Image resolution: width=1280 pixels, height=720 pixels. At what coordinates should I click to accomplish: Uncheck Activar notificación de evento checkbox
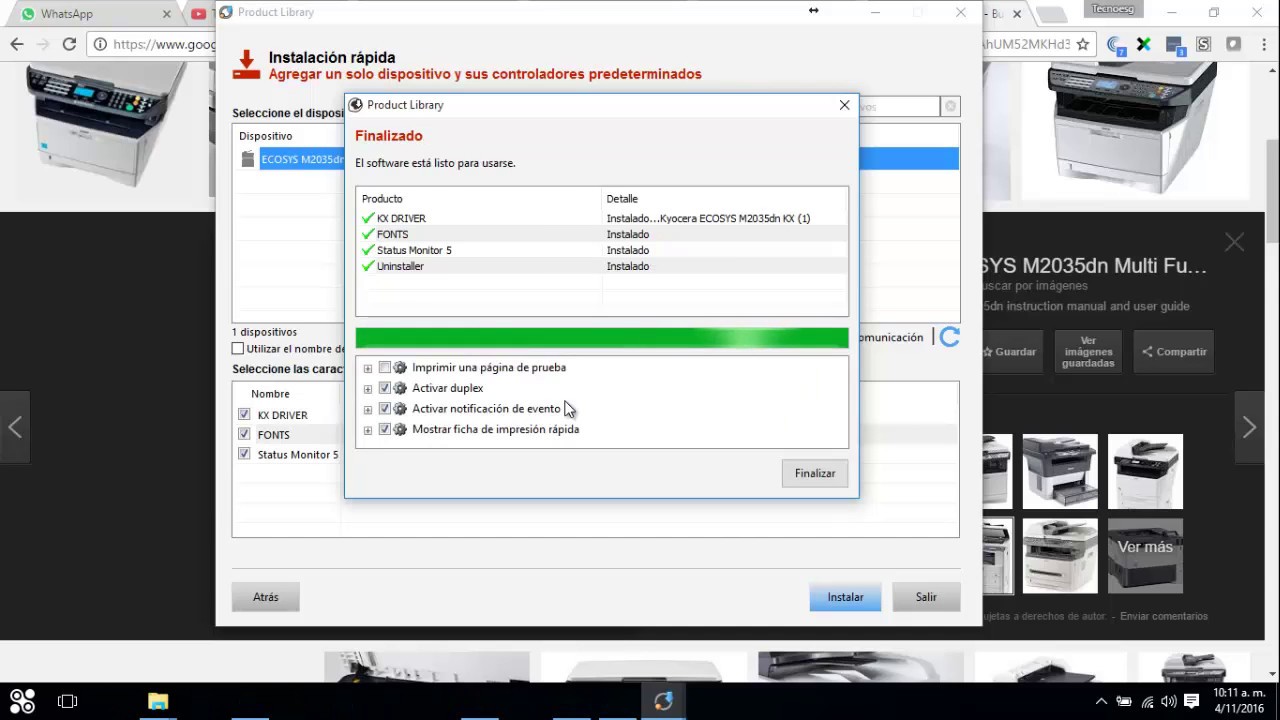[385, 409]
